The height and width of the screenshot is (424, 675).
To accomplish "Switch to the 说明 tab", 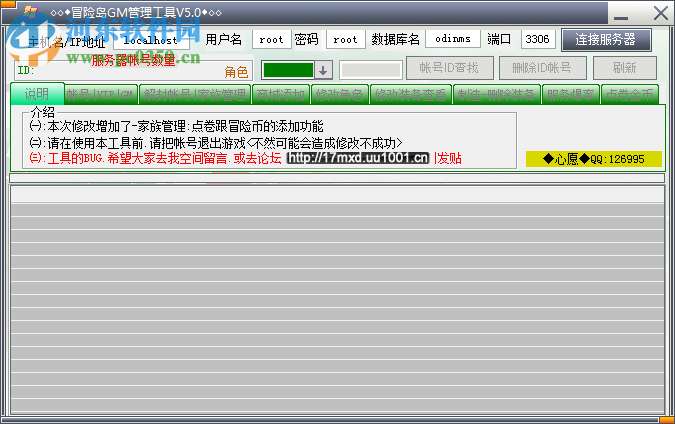I will tap(37, 94).
